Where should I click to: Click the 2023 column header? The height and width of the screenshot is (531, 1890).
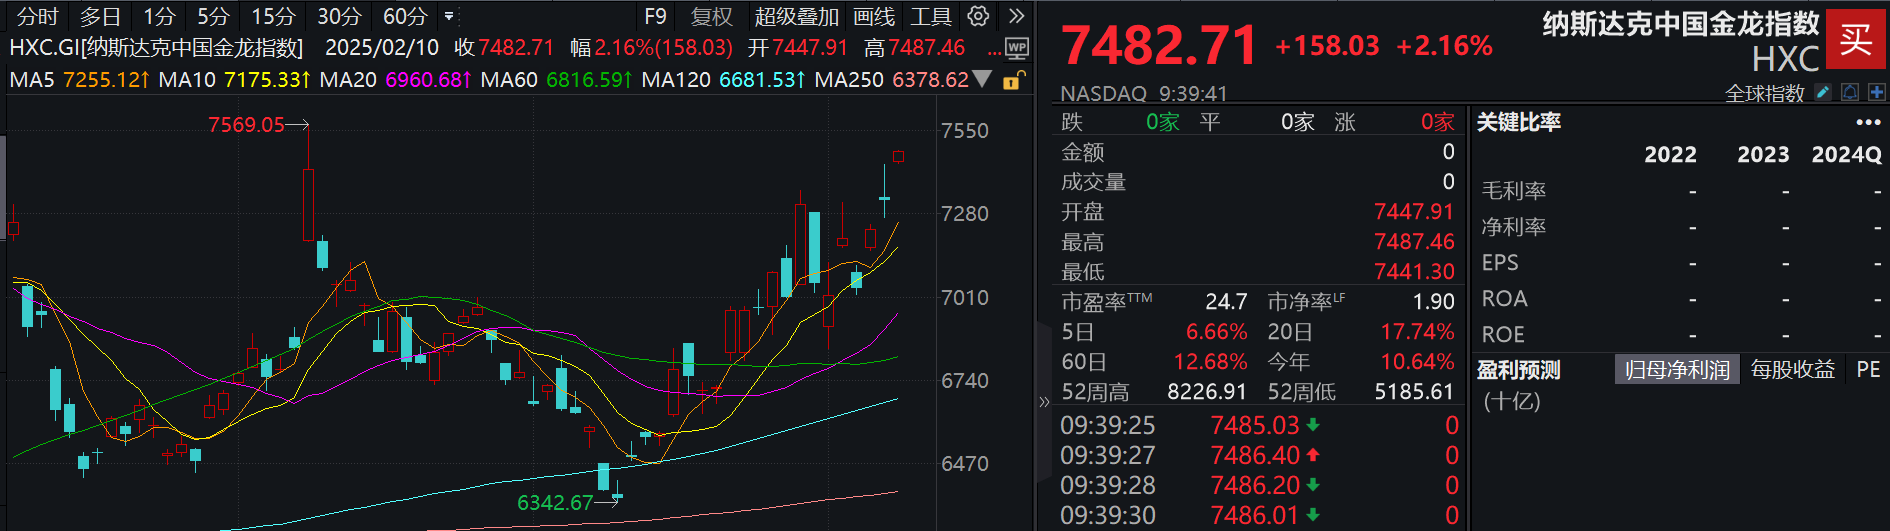tap(1763, 155)
